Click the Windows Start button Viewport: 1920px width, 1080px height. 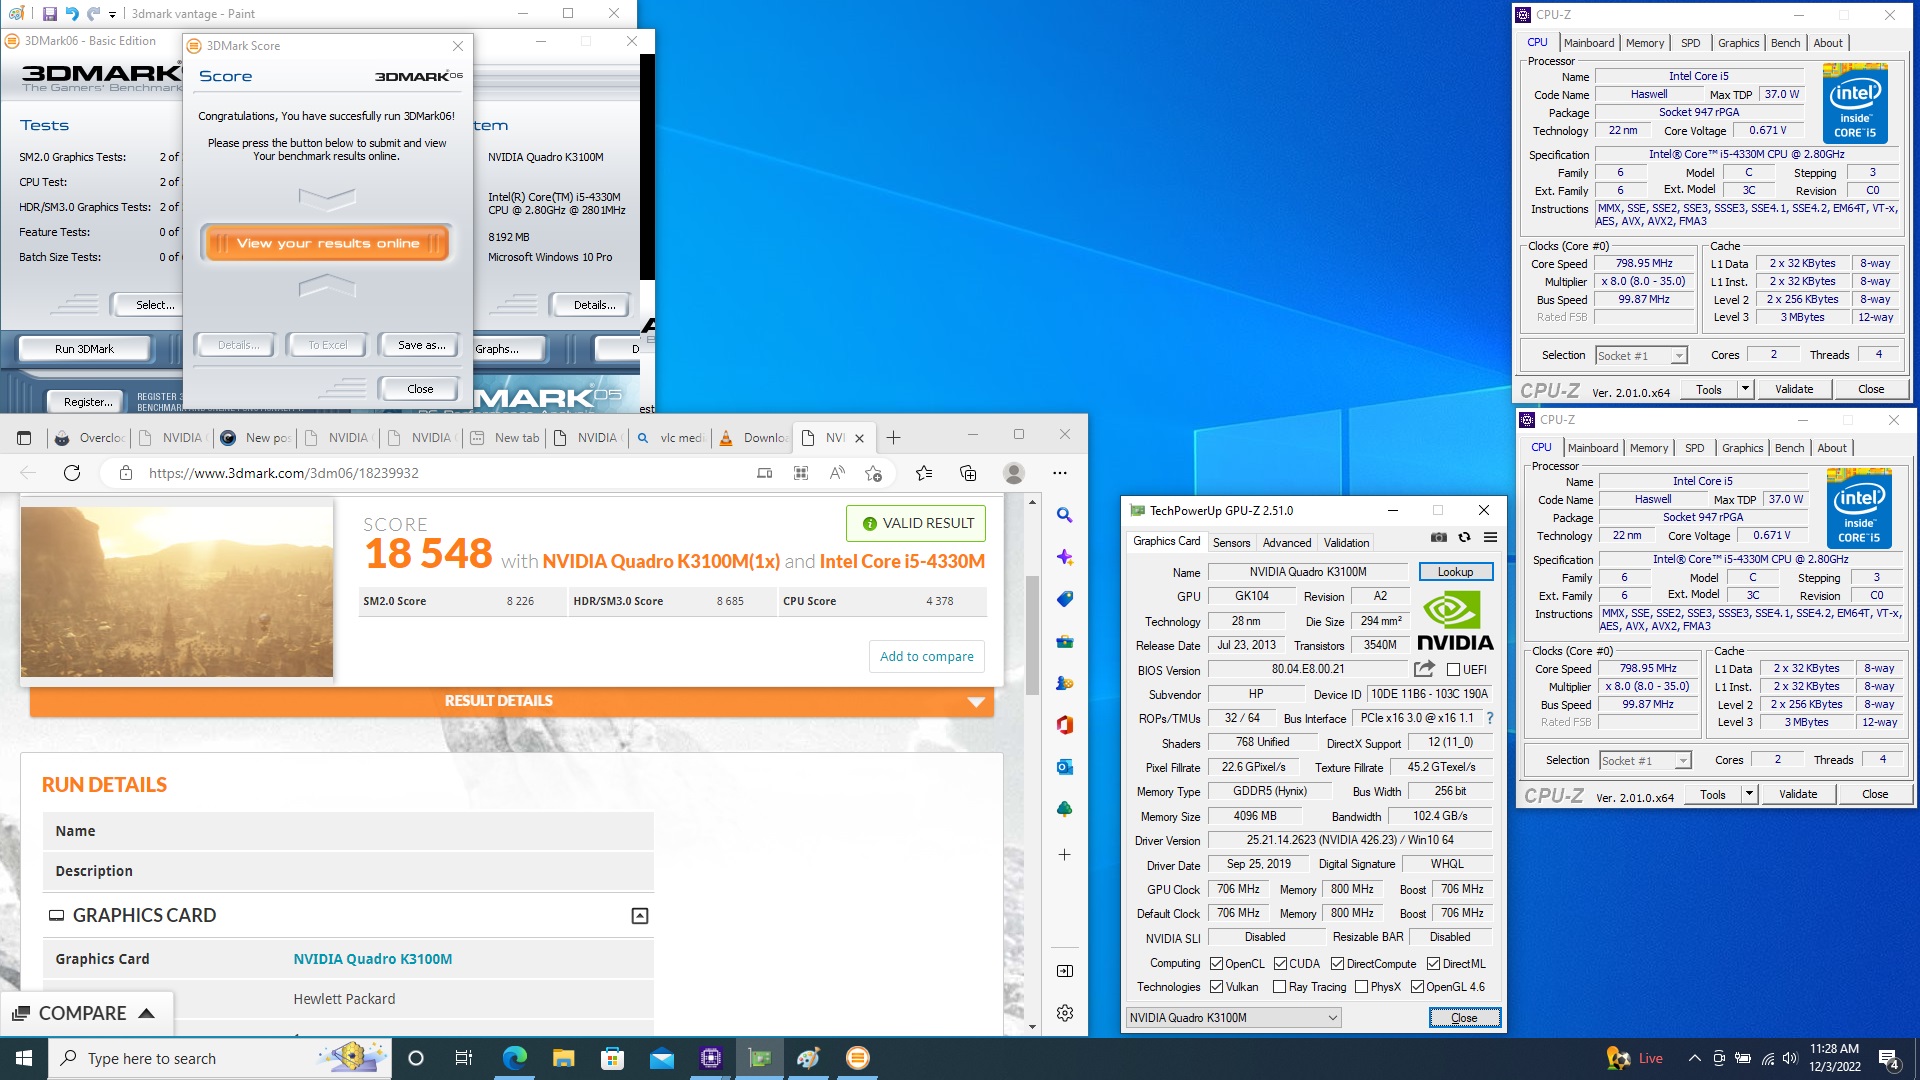[24, 1058]
